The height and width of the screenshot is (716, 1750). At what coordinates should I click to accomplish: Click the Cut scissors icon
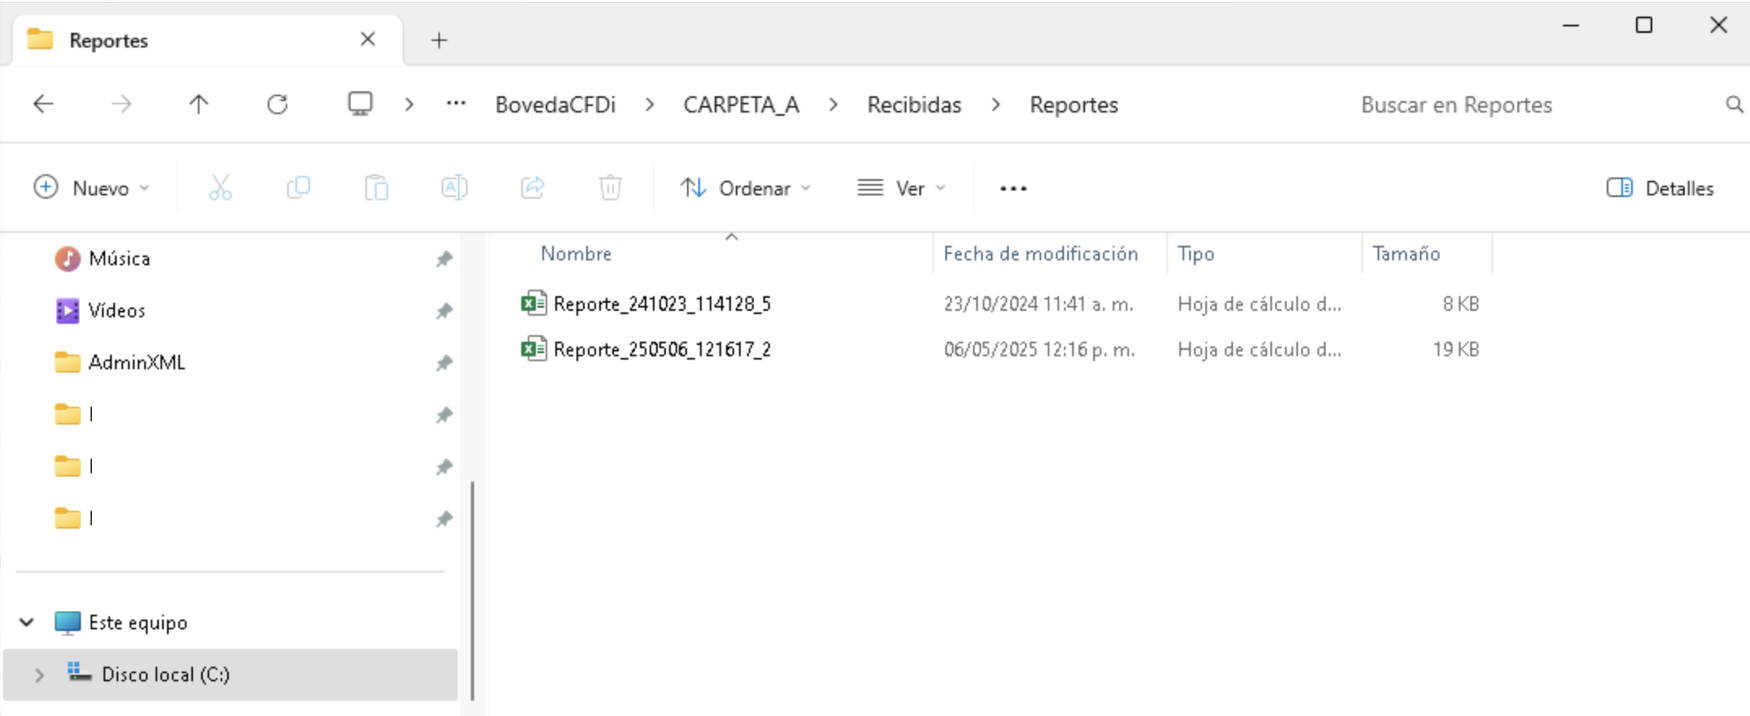(220, 188)
